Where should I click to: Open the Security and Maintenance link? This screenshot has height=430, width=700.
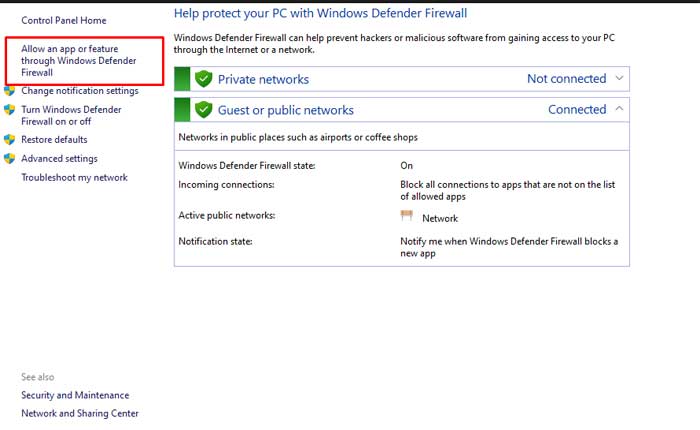tap(75, 395)
